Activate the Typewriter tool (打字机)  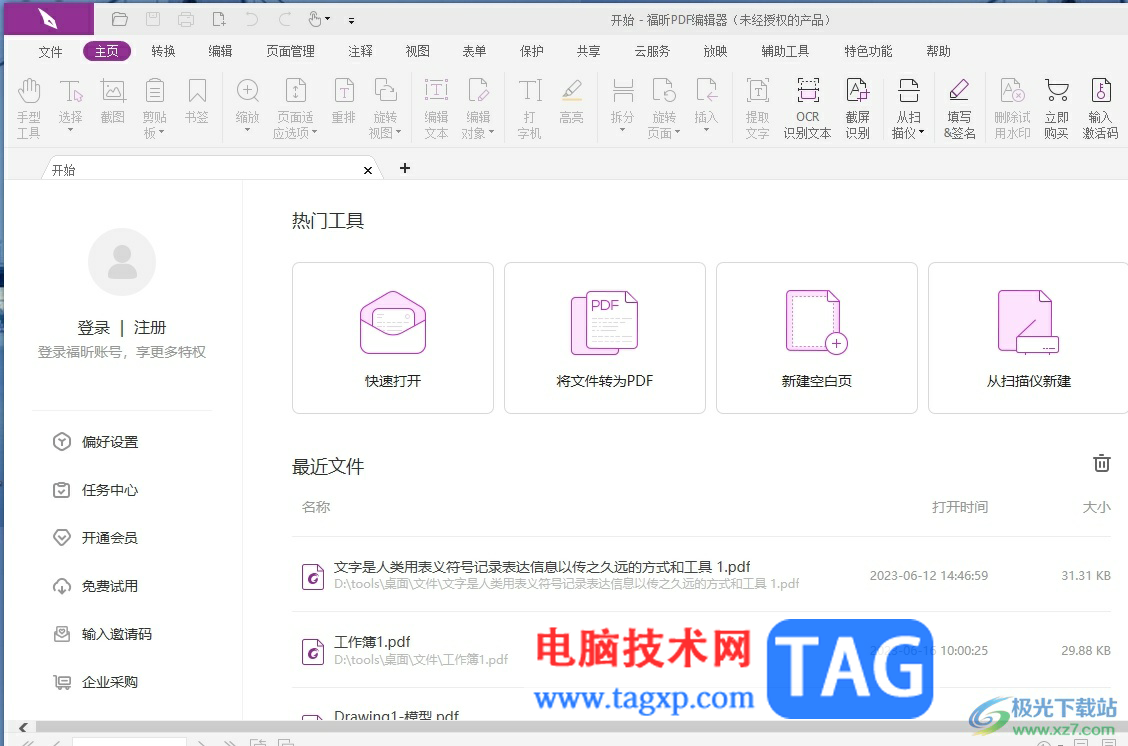pyautogui.click(x=529, y=108)
